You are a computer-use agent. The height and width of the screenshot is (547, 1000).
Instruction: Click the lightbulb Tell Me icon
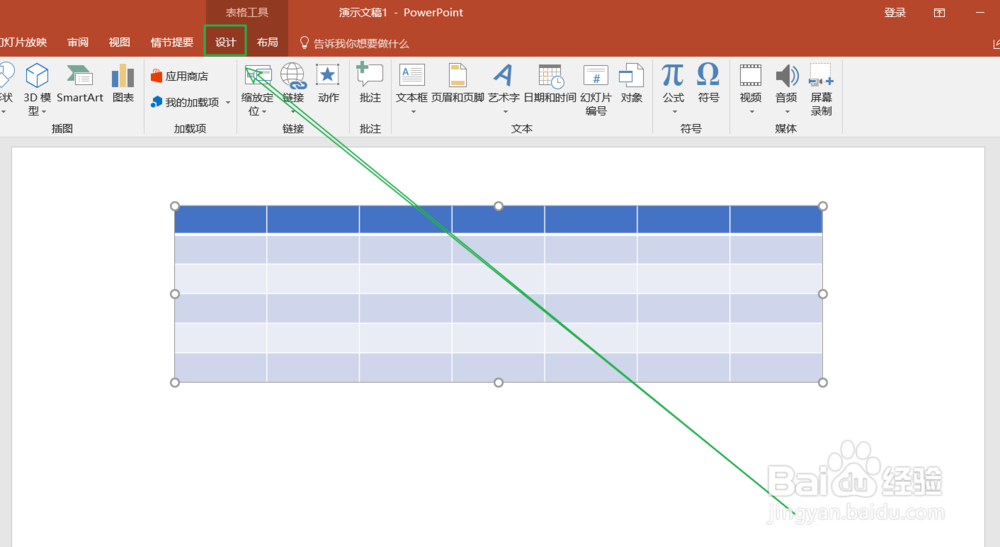pyautogui.click(x=304, y=43)
